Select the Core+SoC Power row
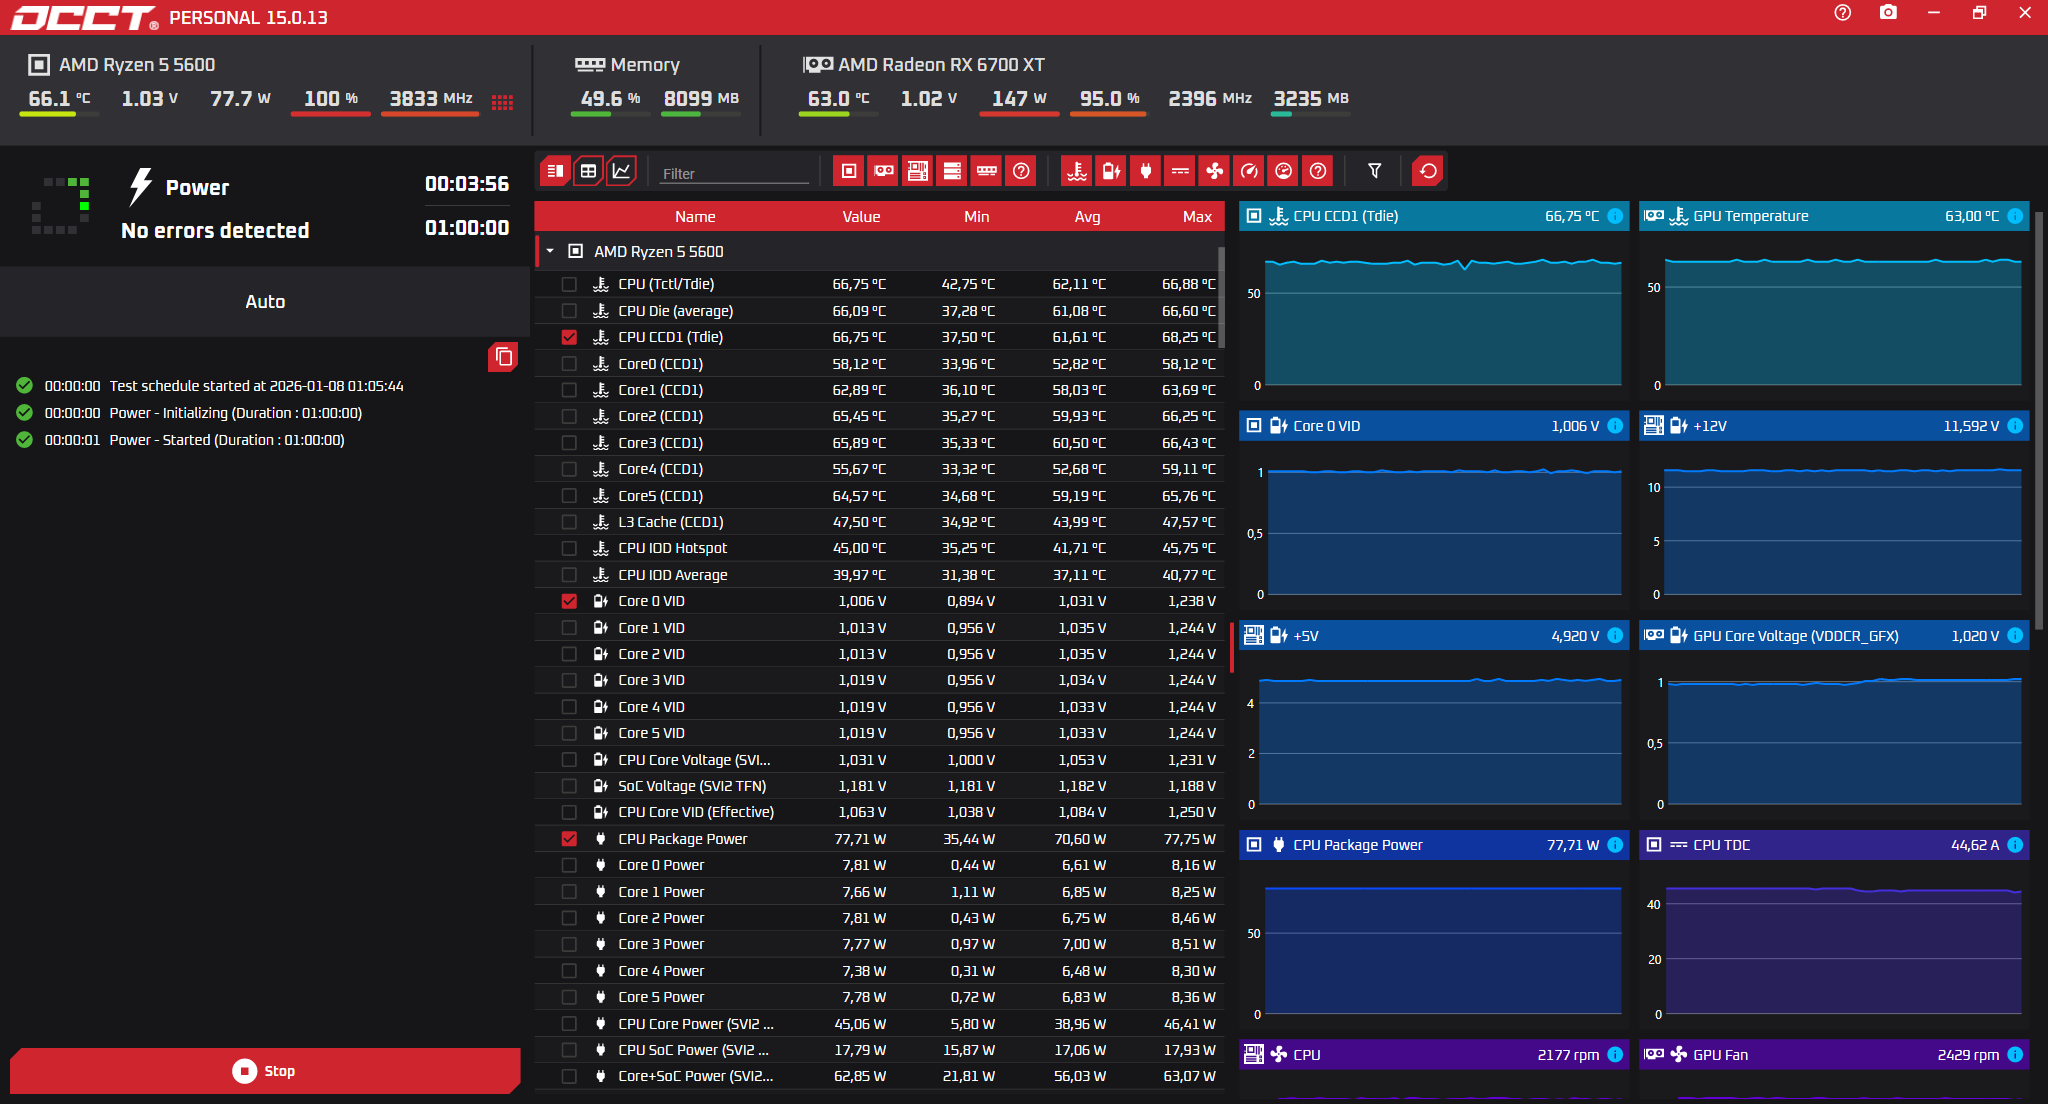Image resolution: width=2048 pixels, height=1104 pixels. click(x=879, y=1077)
